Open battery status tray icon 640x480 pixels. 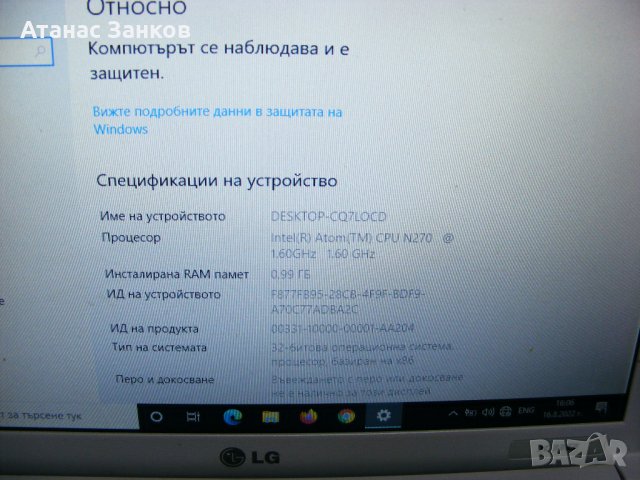[470, 413]
